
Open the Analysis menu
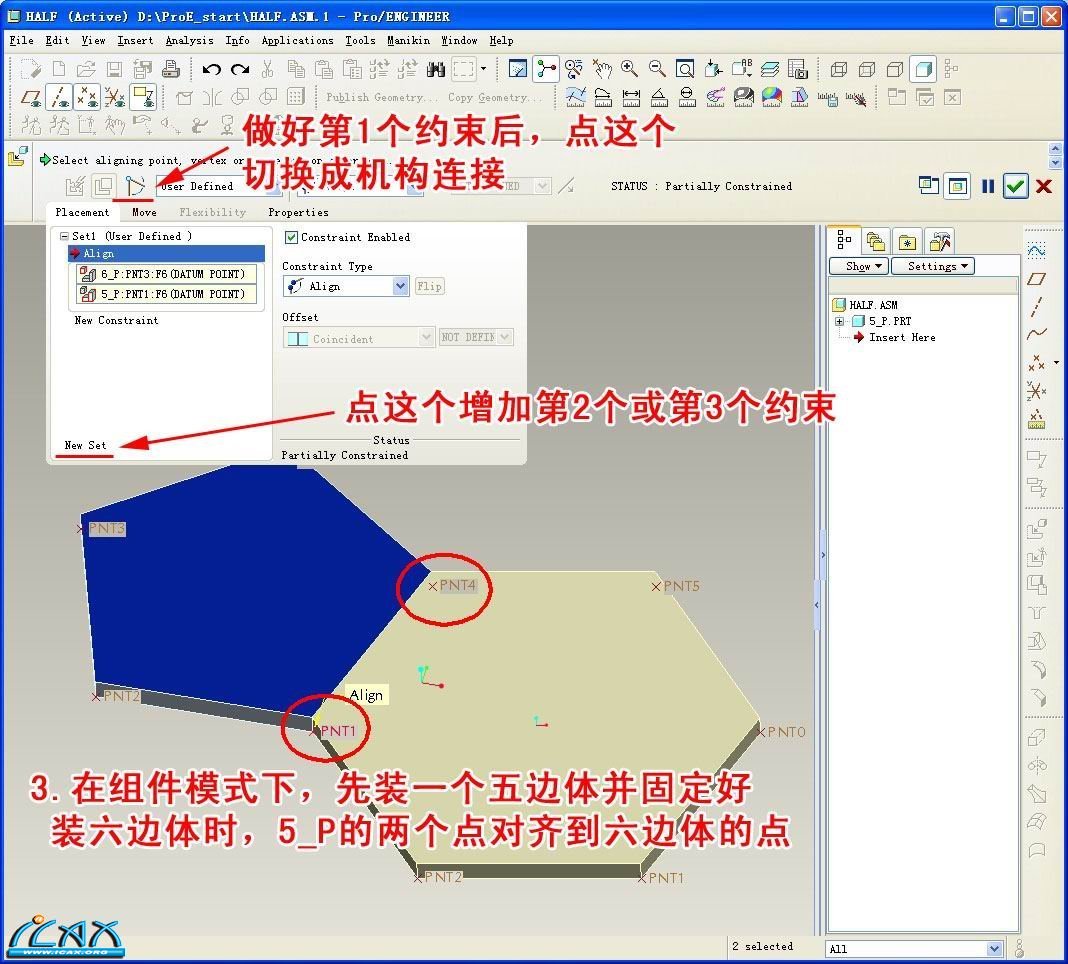pos(189,40)
